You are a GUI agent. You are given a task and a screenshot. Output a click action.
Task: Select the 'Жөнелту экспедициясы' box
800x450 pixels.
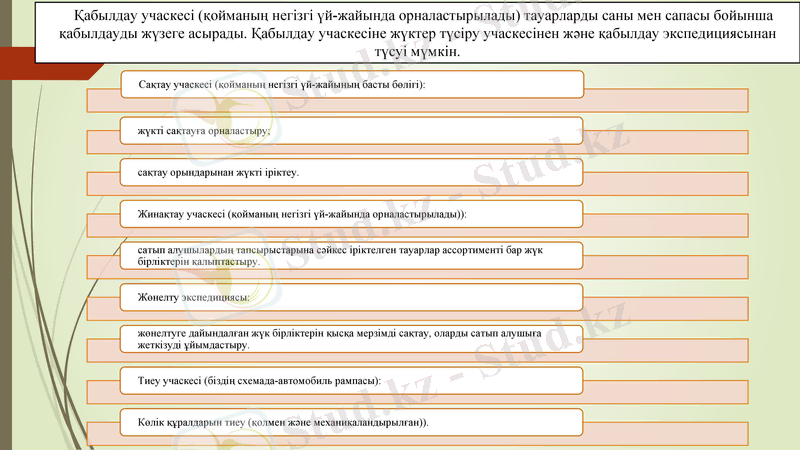[351, 297]
